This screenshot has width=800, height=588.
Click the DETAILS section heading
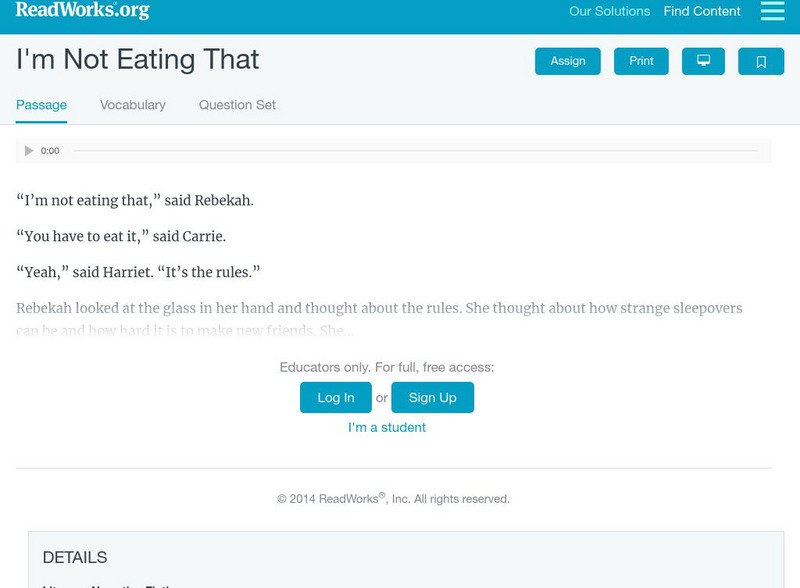75,558
